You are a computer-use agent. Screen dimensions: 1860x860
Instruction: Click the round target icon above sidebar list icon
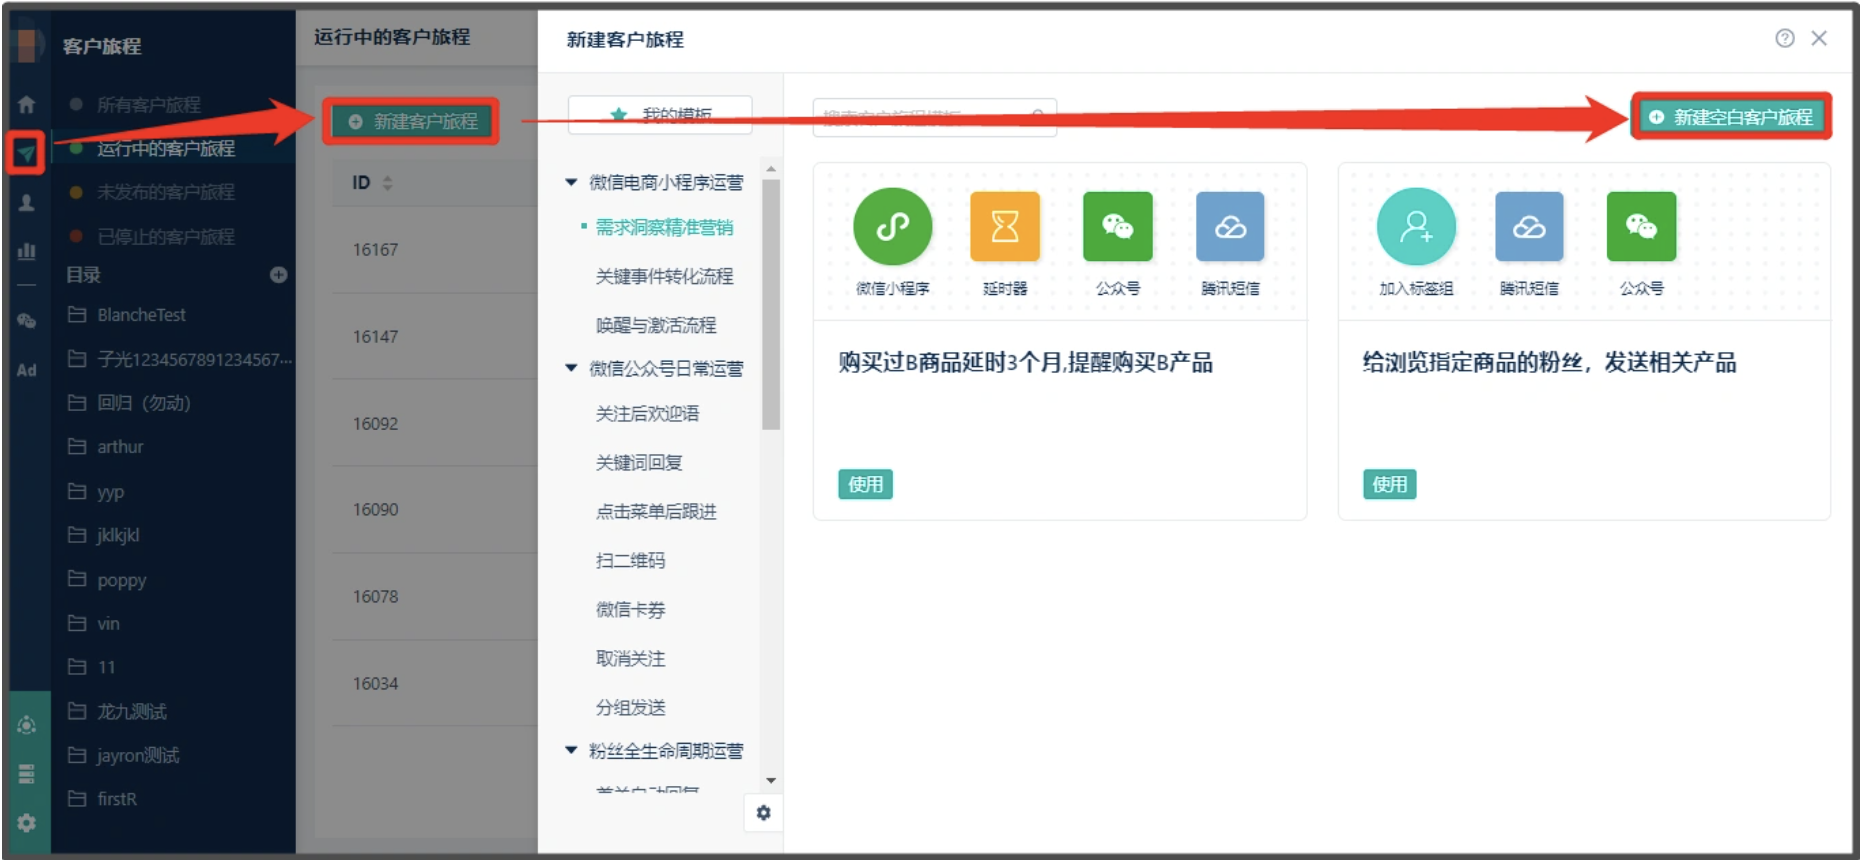(x=27, y=725)
